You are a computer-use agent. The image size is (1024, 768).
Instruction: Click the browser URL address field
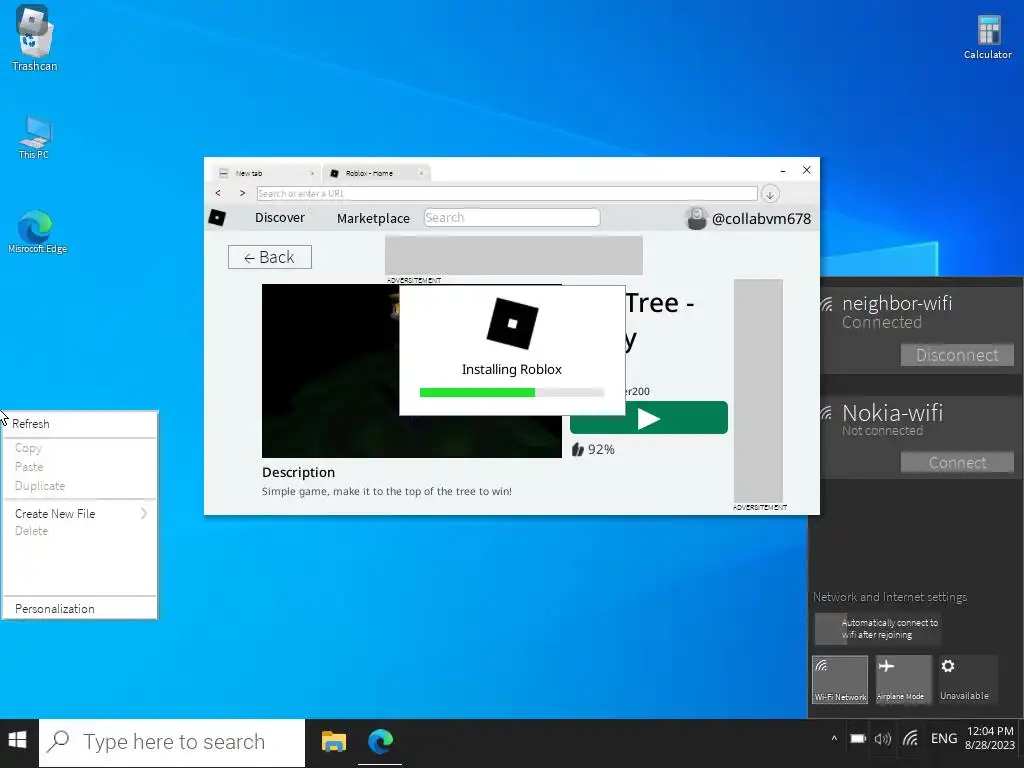507,193
